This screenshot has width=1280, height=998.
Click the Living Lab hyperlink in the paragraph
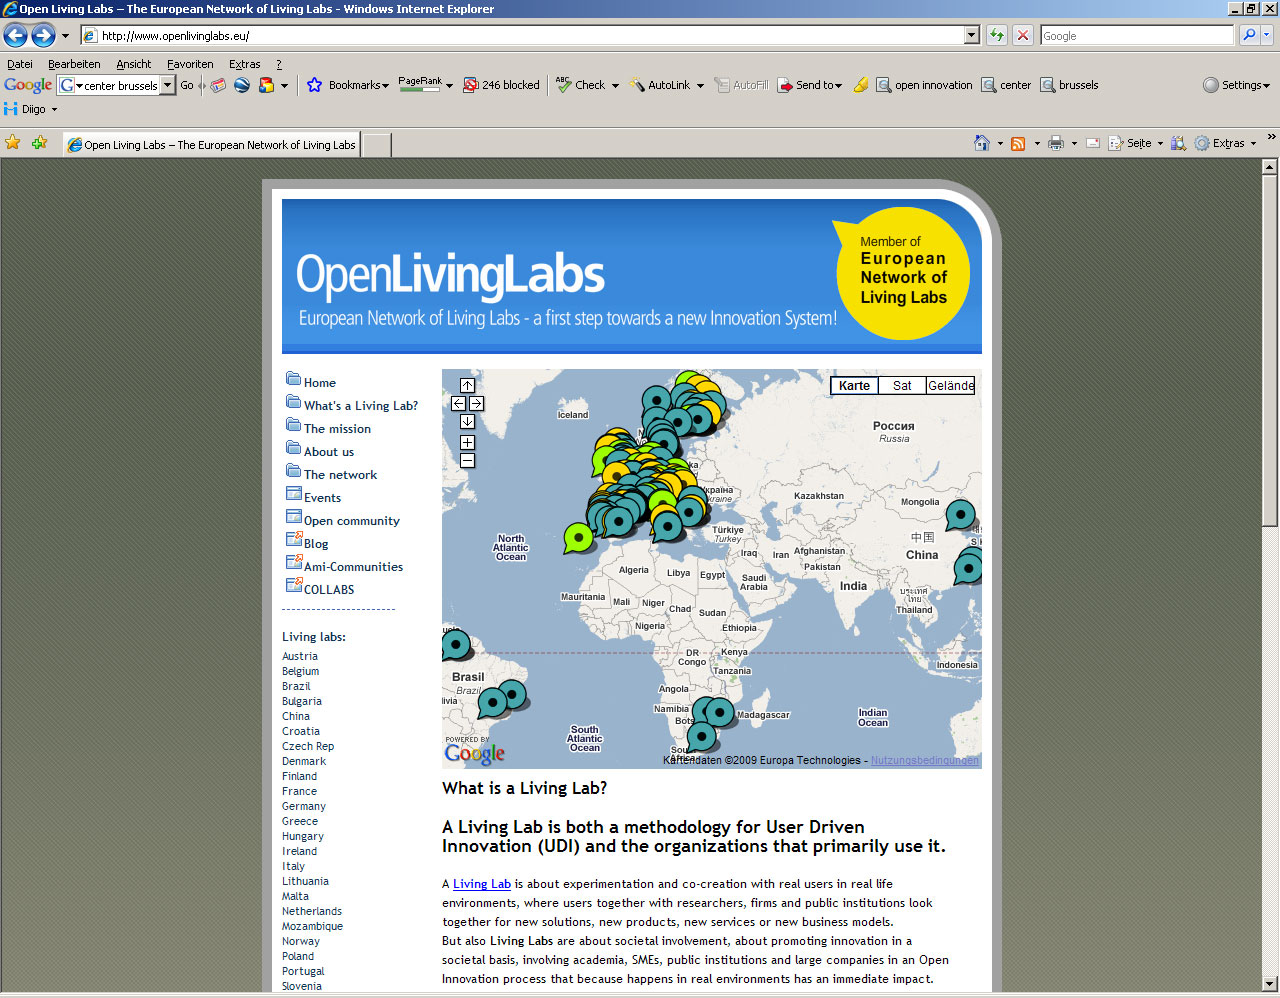click(482, 884)
